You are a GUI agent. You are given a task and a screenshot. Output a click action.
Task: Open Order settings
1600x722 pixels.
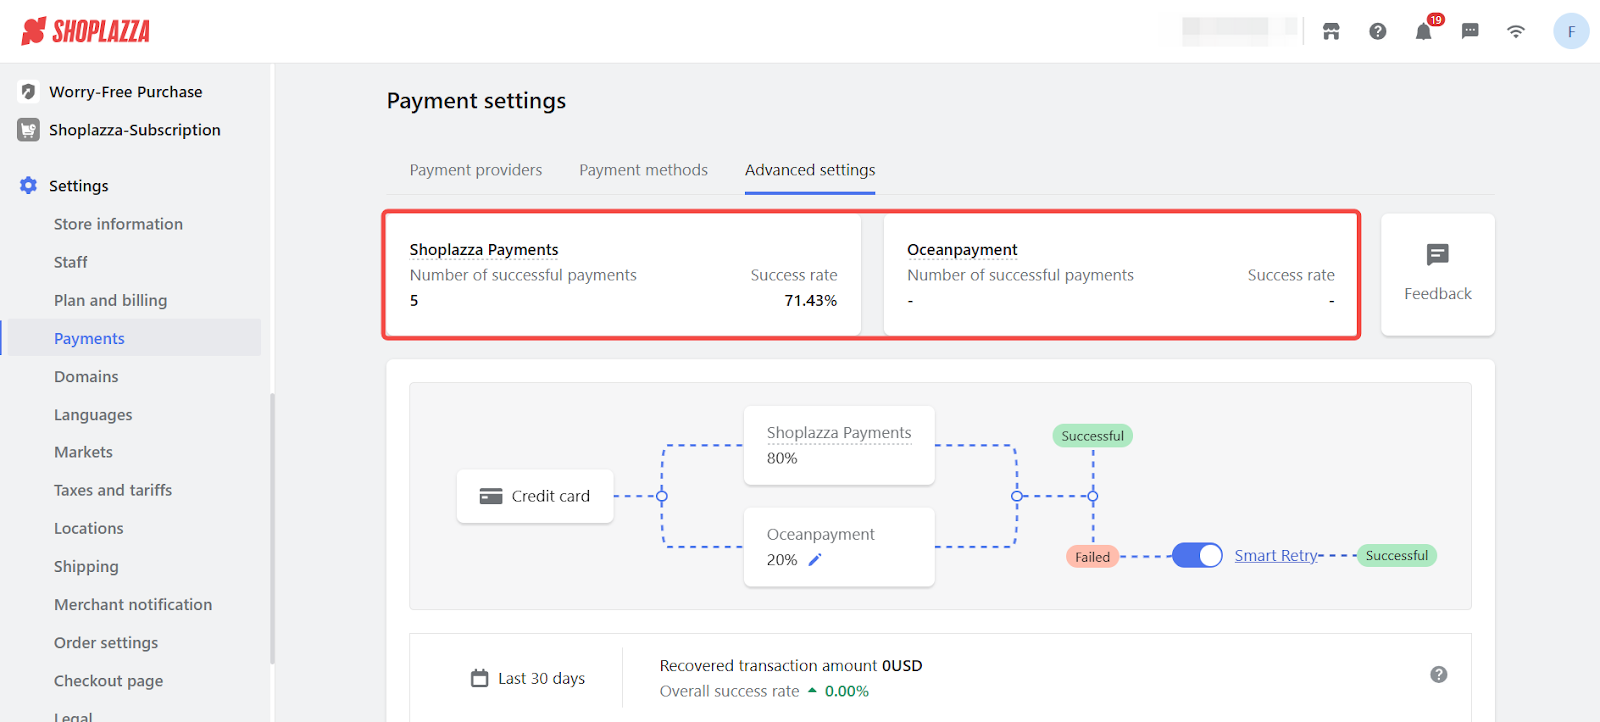pos(106,642)
